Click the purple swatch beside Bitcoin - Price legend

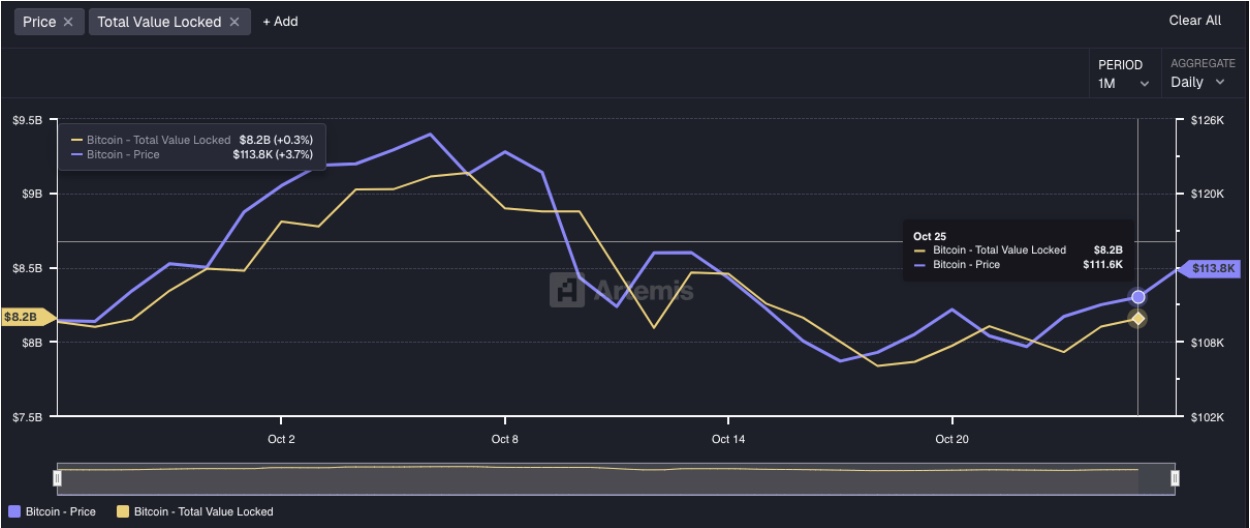pyautogui.click(x=14, y=511)
